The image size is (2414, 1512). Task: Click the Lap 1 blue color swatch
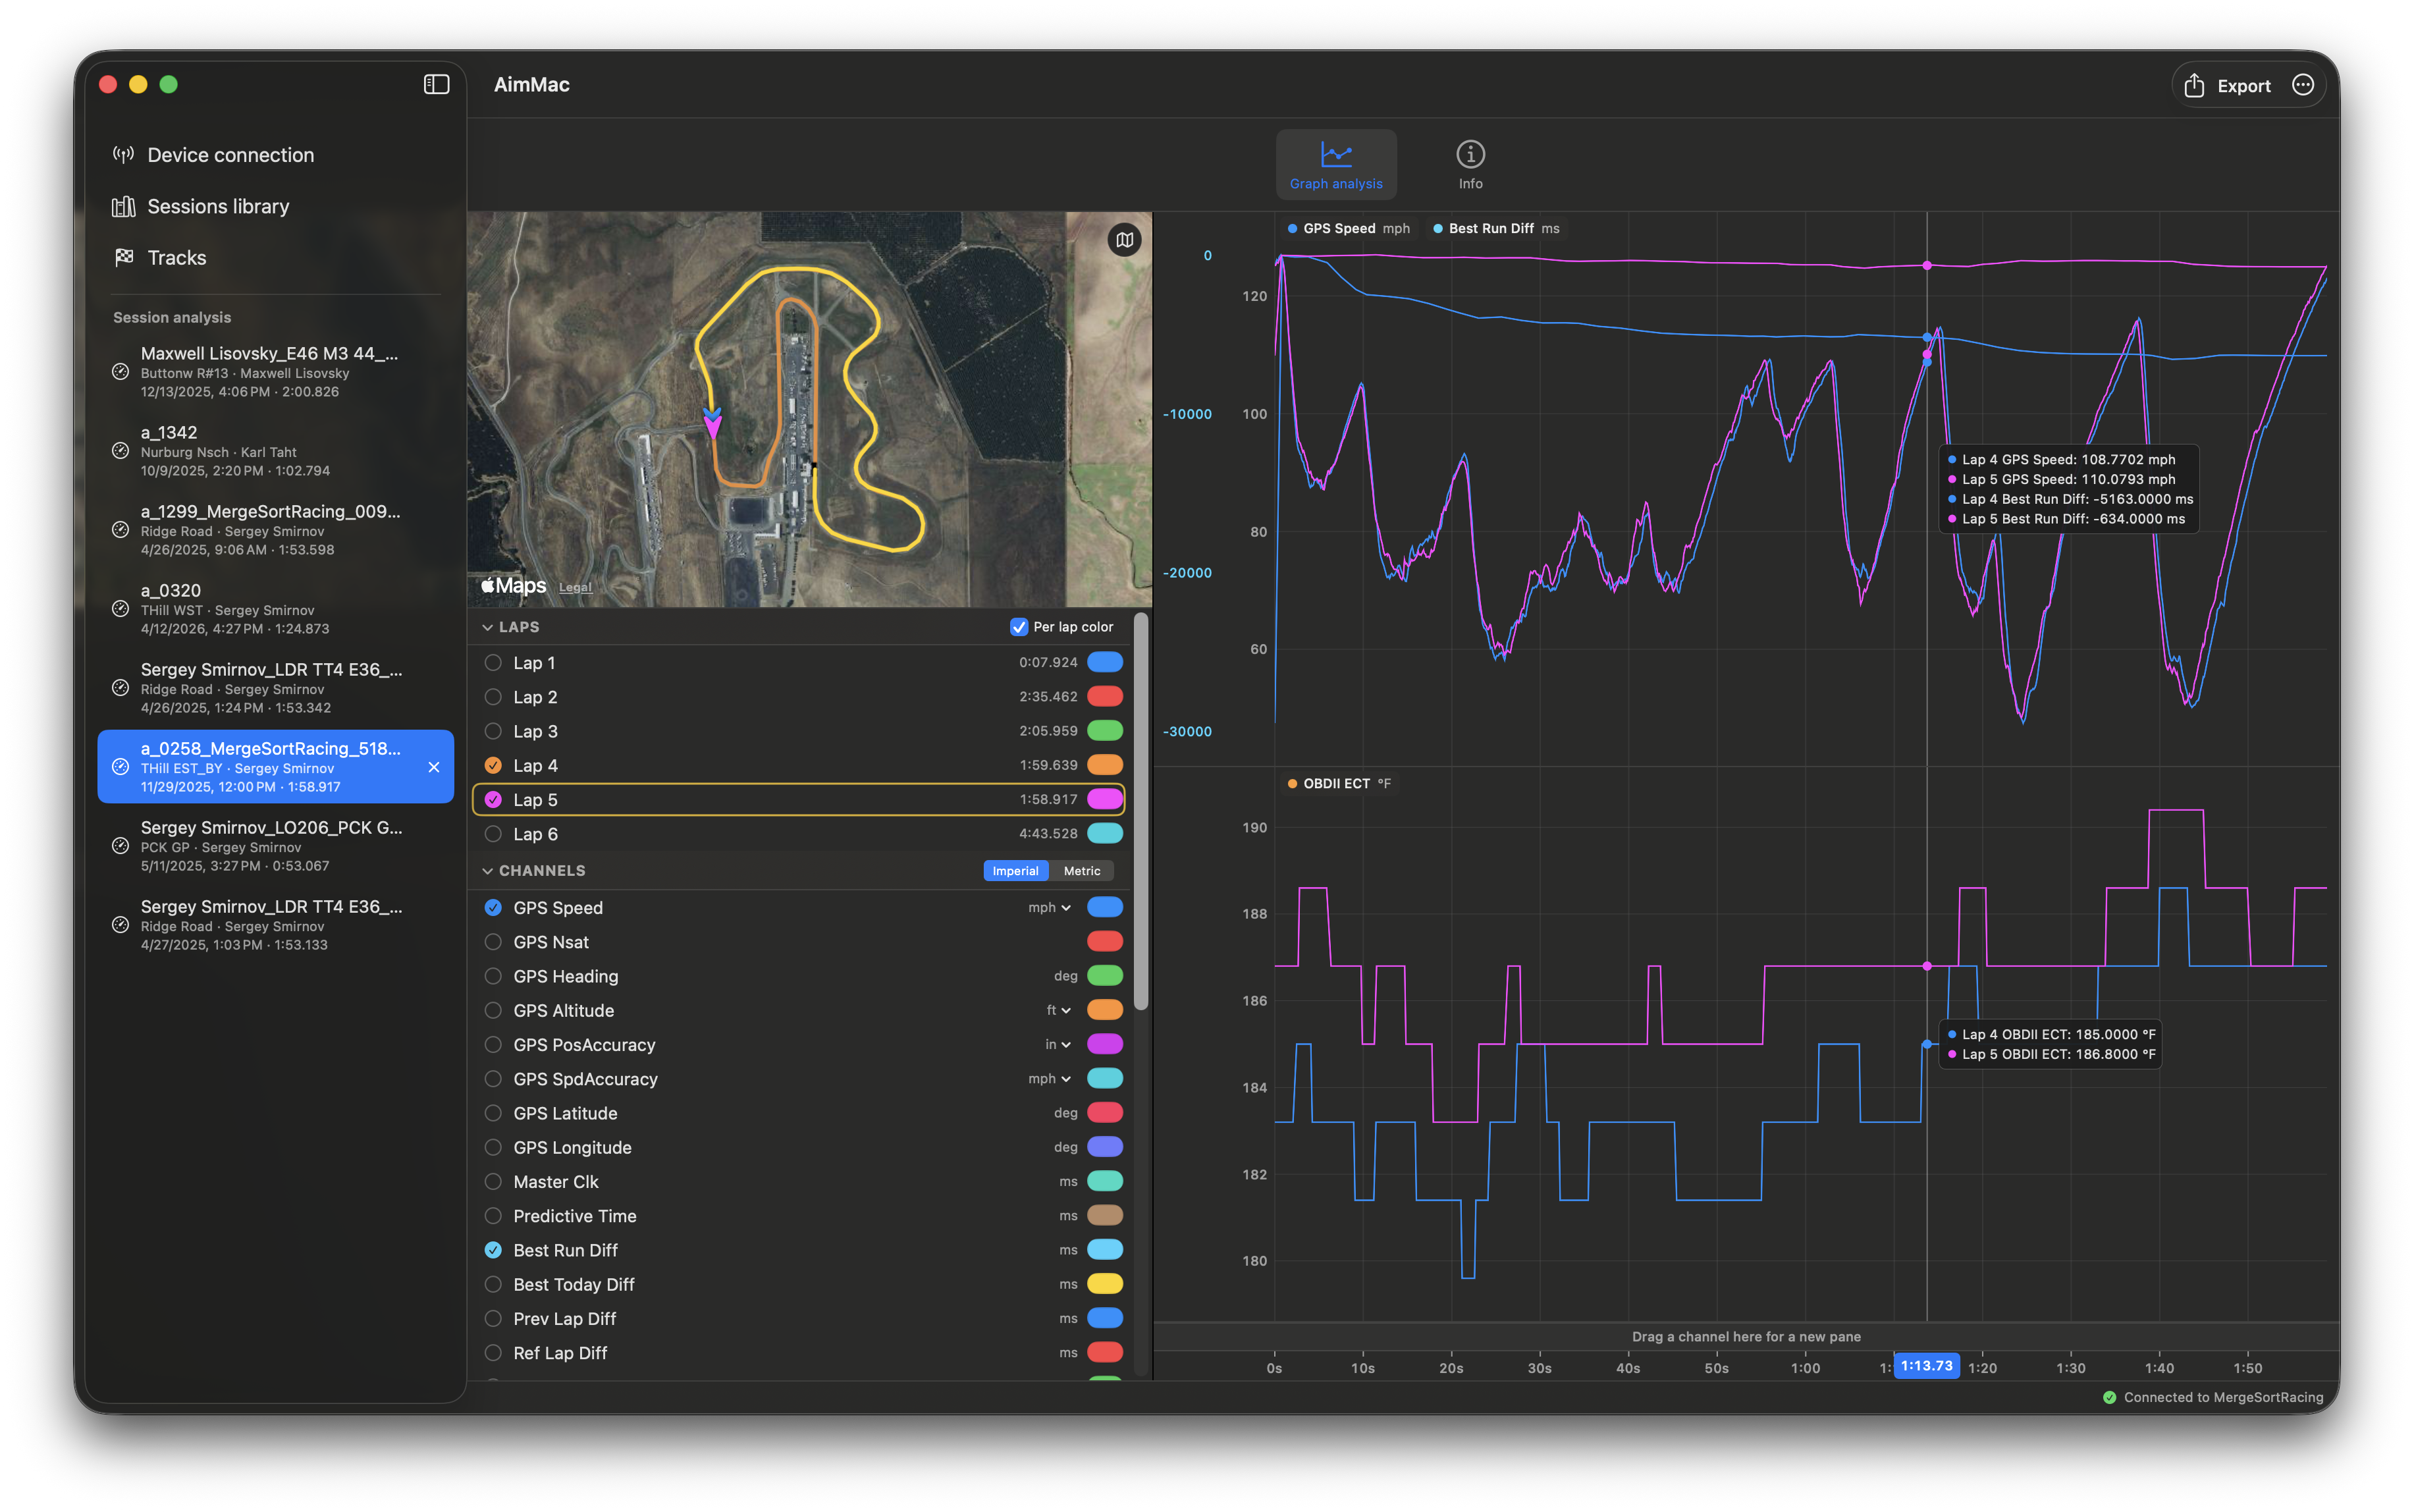(x=1104, y=663)
